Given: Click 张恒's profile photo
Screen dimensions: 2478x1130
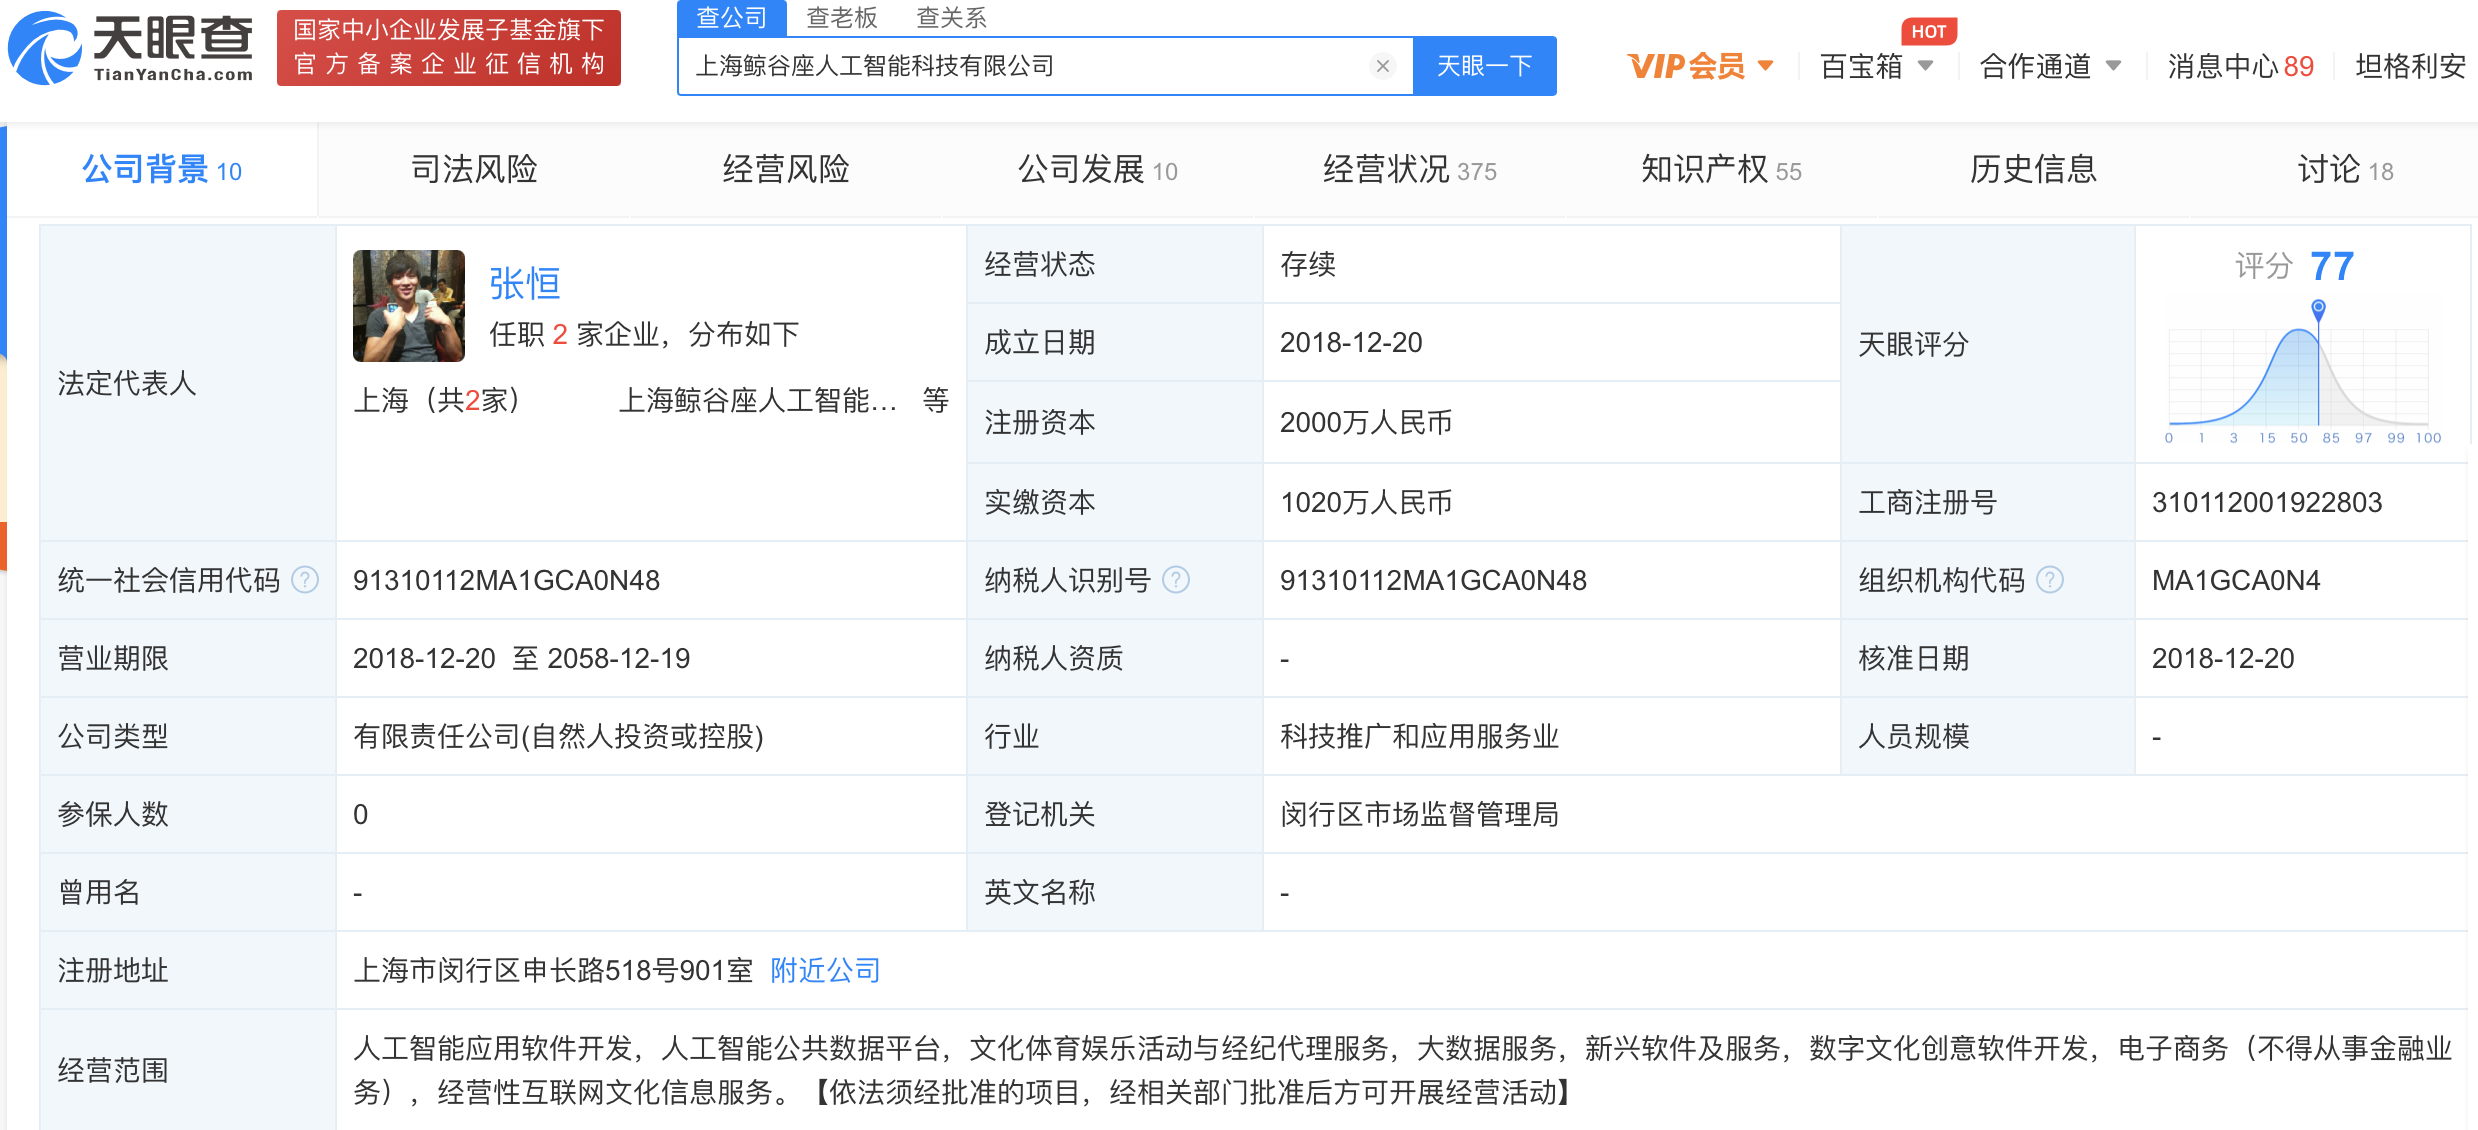Looking at the screenshot, I should pos(409,306).
